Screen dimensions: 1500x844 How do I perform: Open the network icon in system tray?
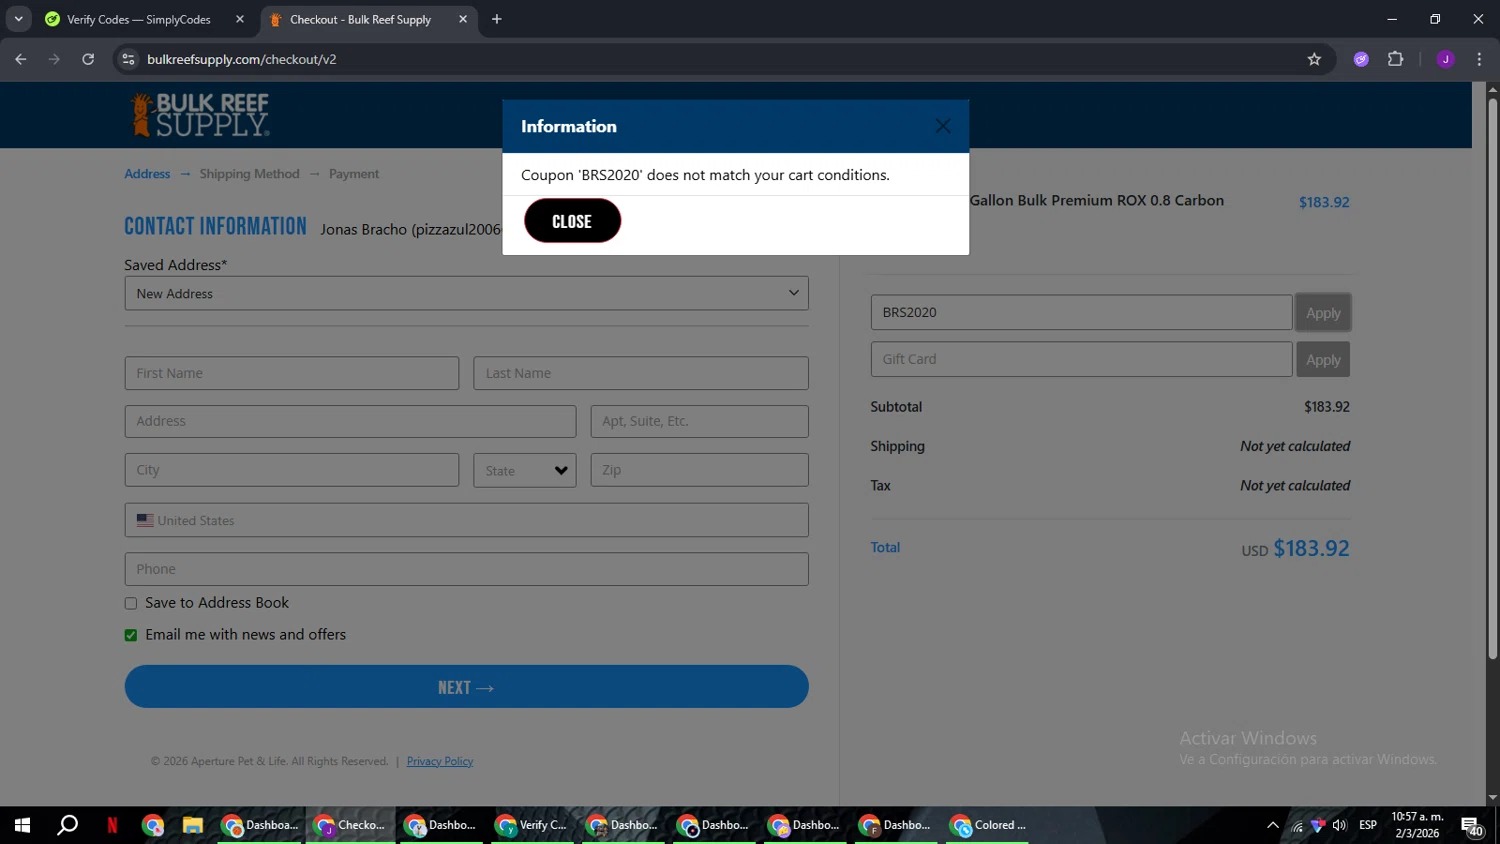(x=1297, y=825)
